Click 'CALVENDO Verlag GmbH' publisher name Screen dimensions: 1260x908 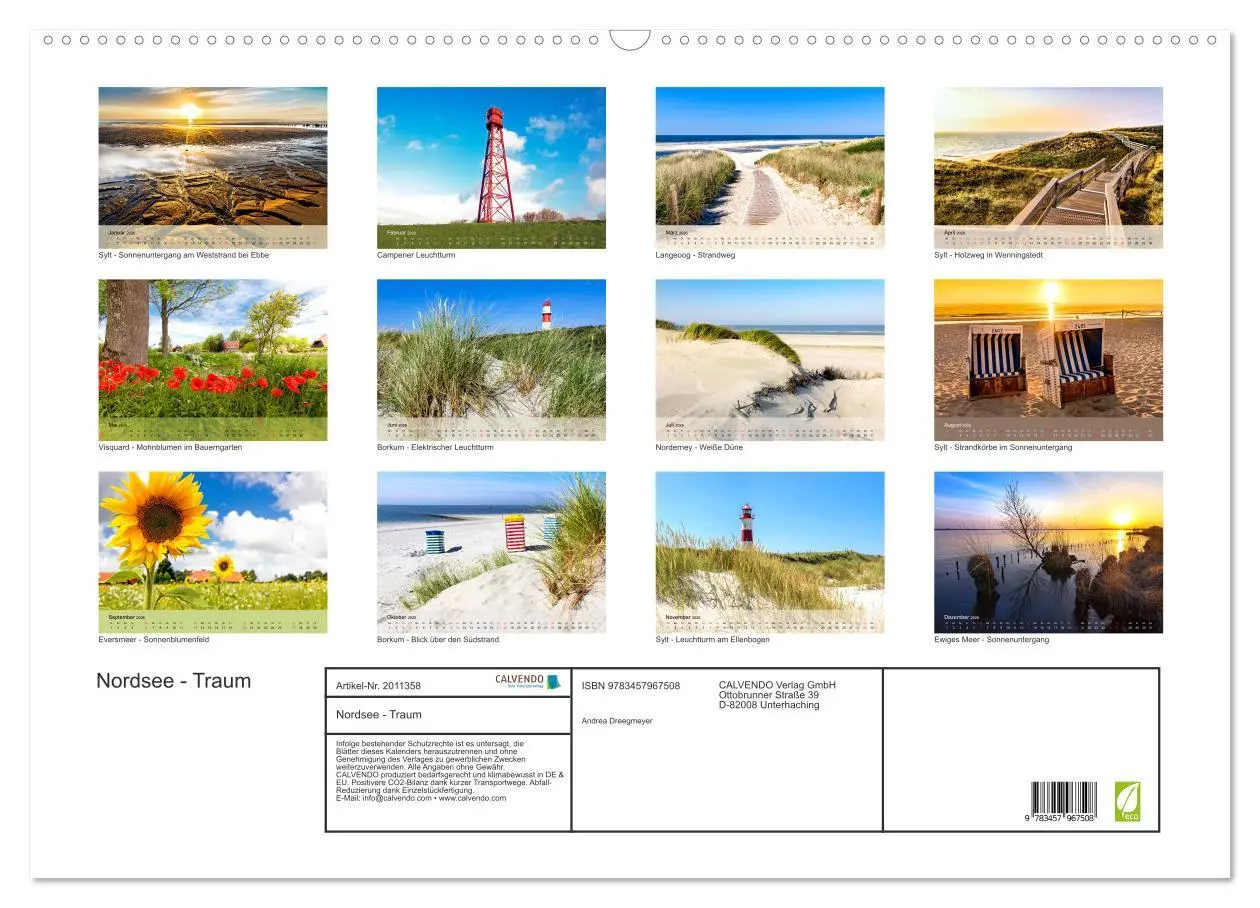(x=777, y=685)
